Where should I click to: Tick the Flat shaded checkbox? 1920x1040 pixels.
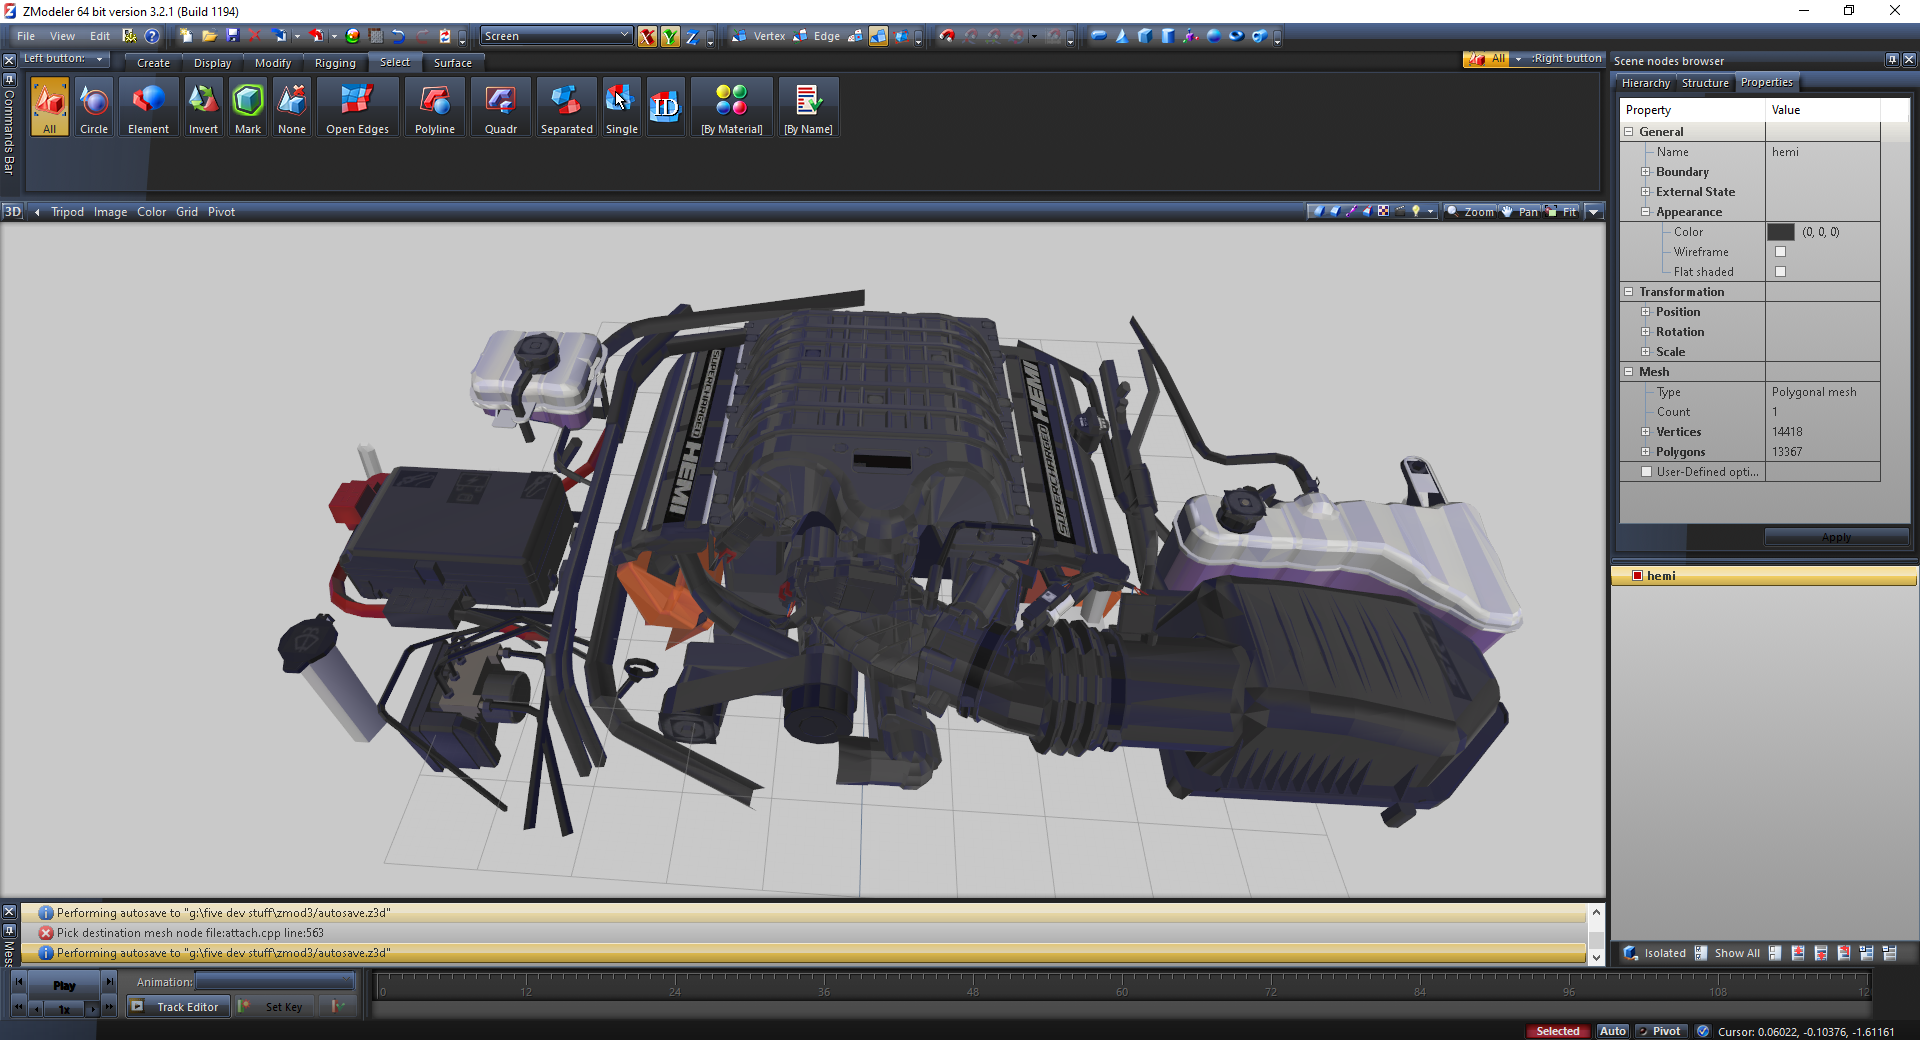pyautogui.click(x=1780, y=272)
